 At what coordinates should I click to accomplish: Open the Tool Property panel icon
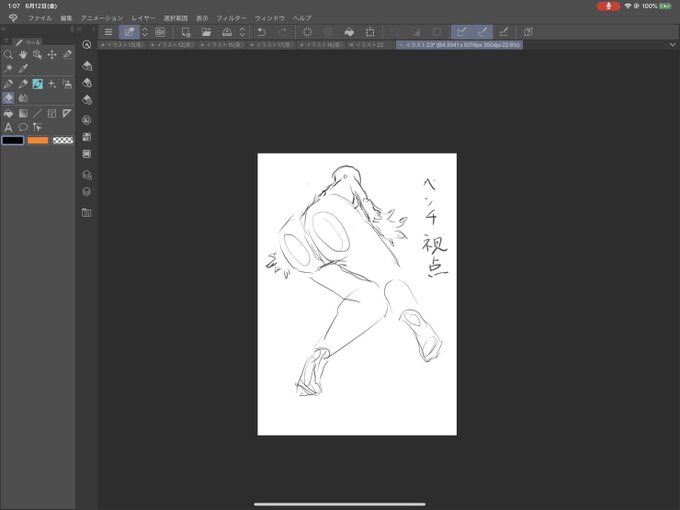(x=87, y=83)
